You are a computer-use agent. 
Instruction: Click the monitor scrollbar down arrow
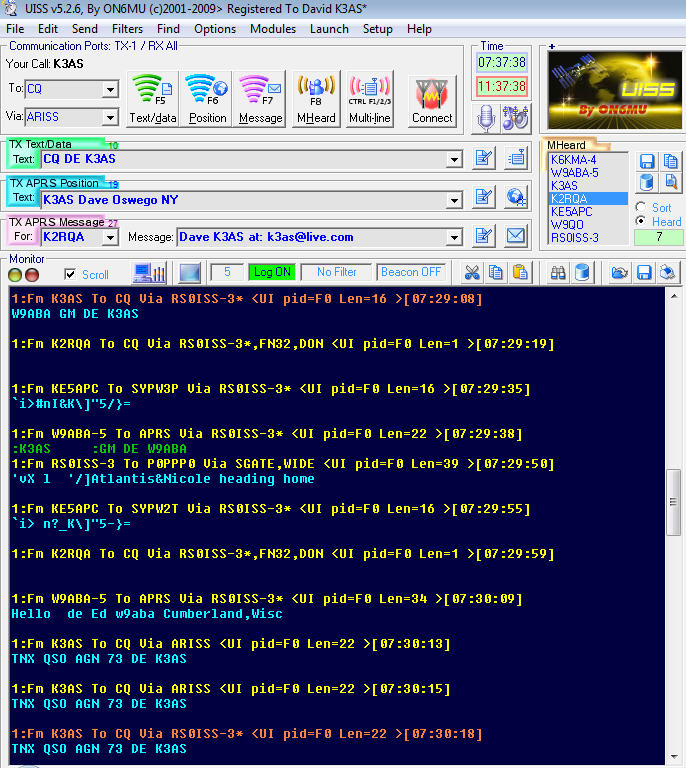(x=674, y=757)
